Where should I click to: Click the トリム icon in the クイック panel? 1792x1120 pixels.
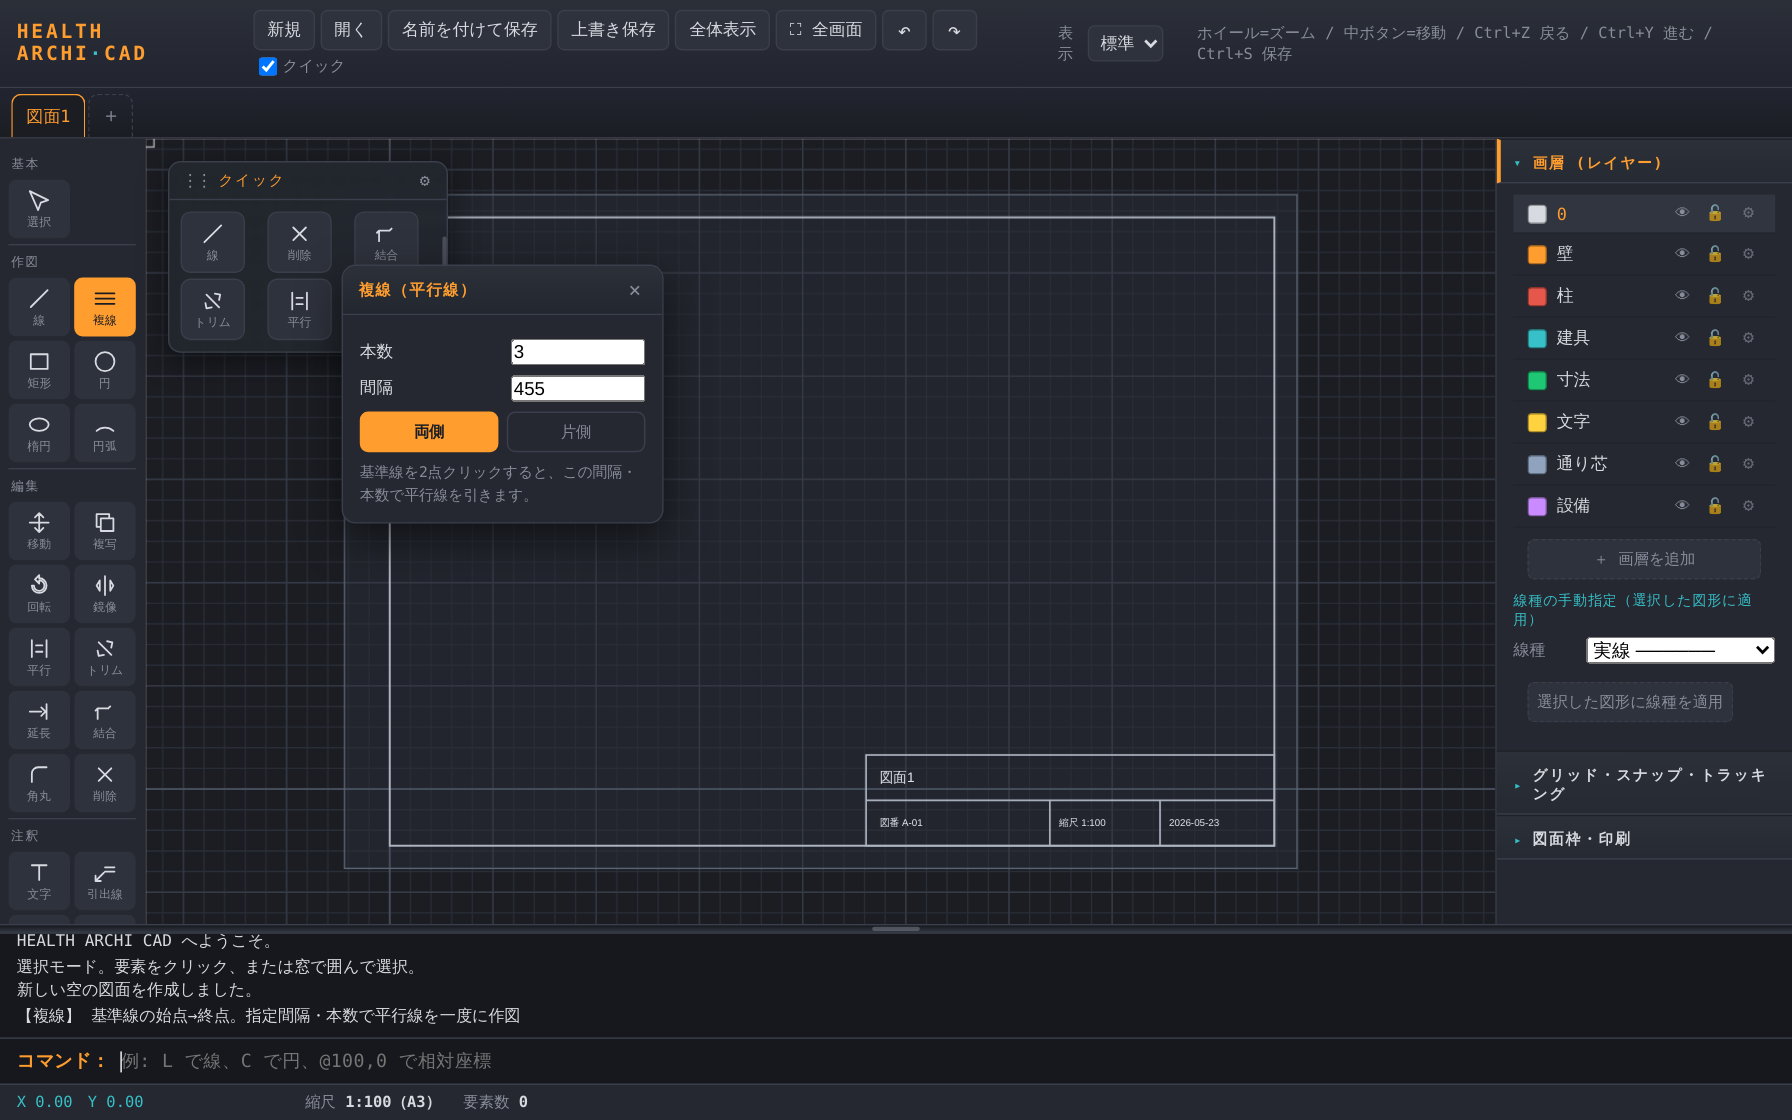click(x=213, y=309)
